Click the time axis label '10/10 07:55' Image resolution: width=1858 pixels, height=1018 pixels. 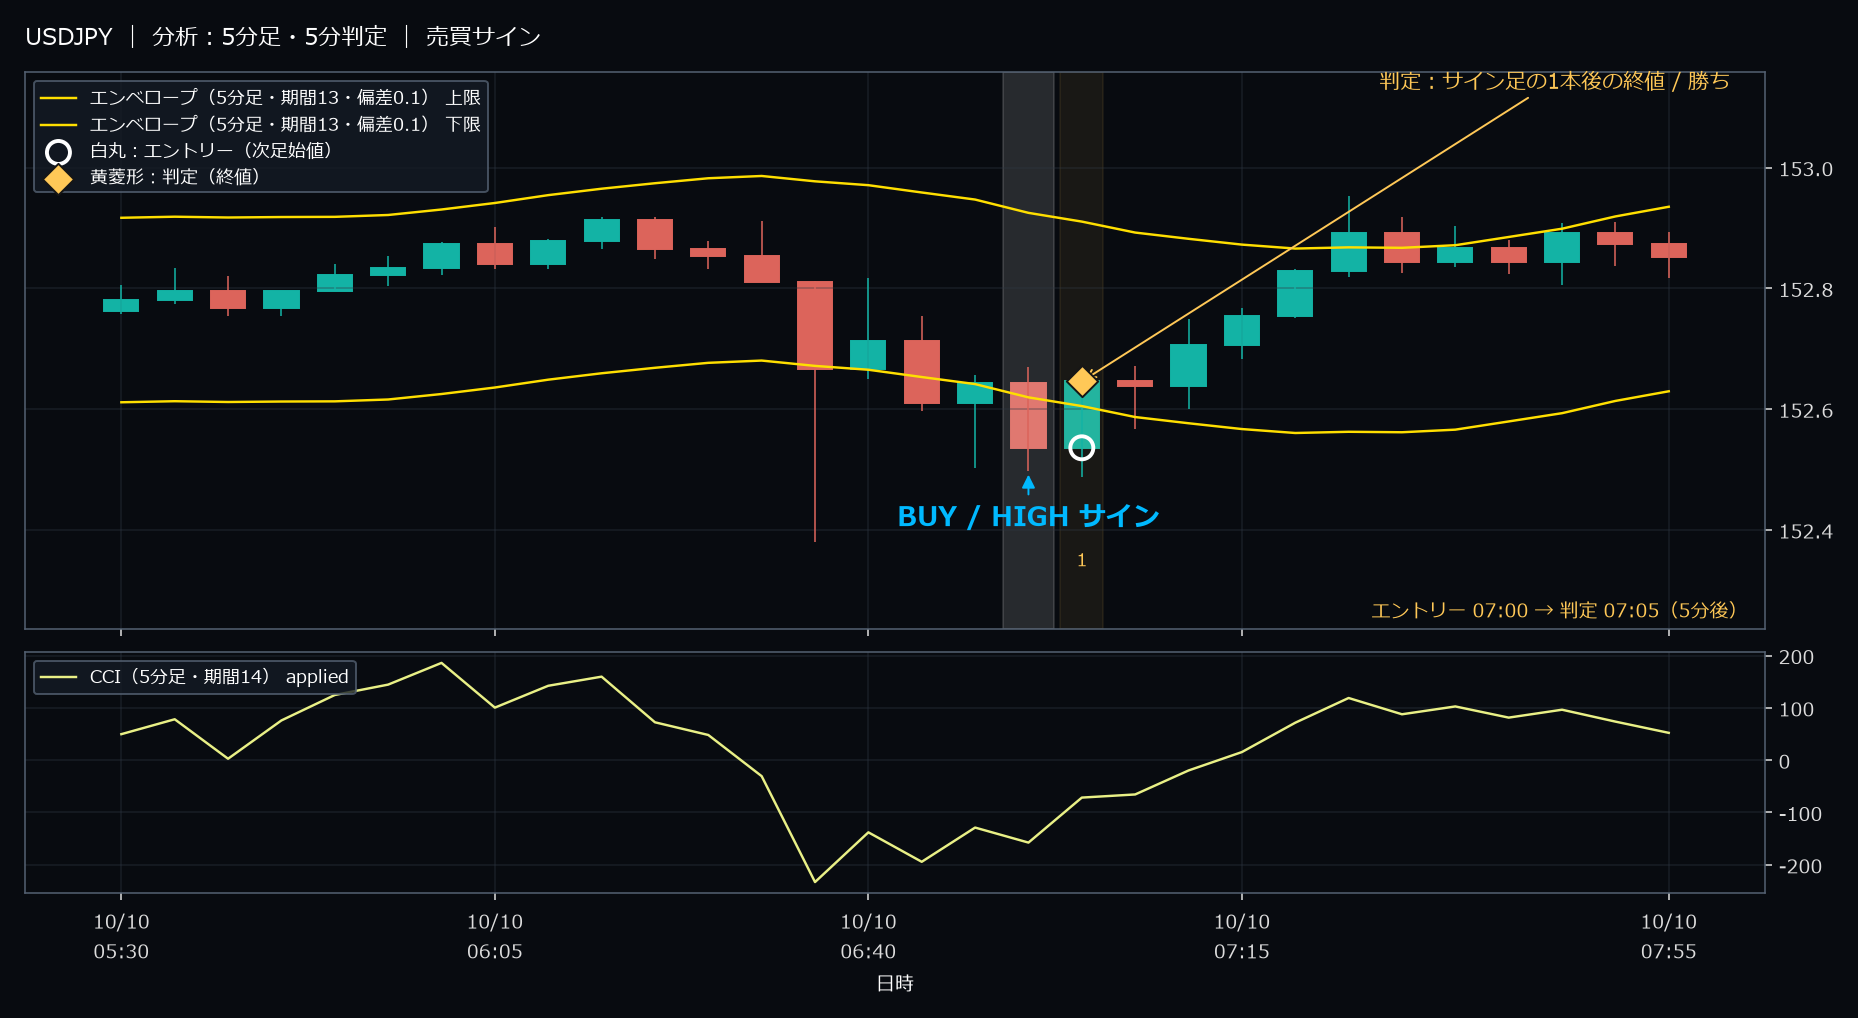[x=1669, y=937]
